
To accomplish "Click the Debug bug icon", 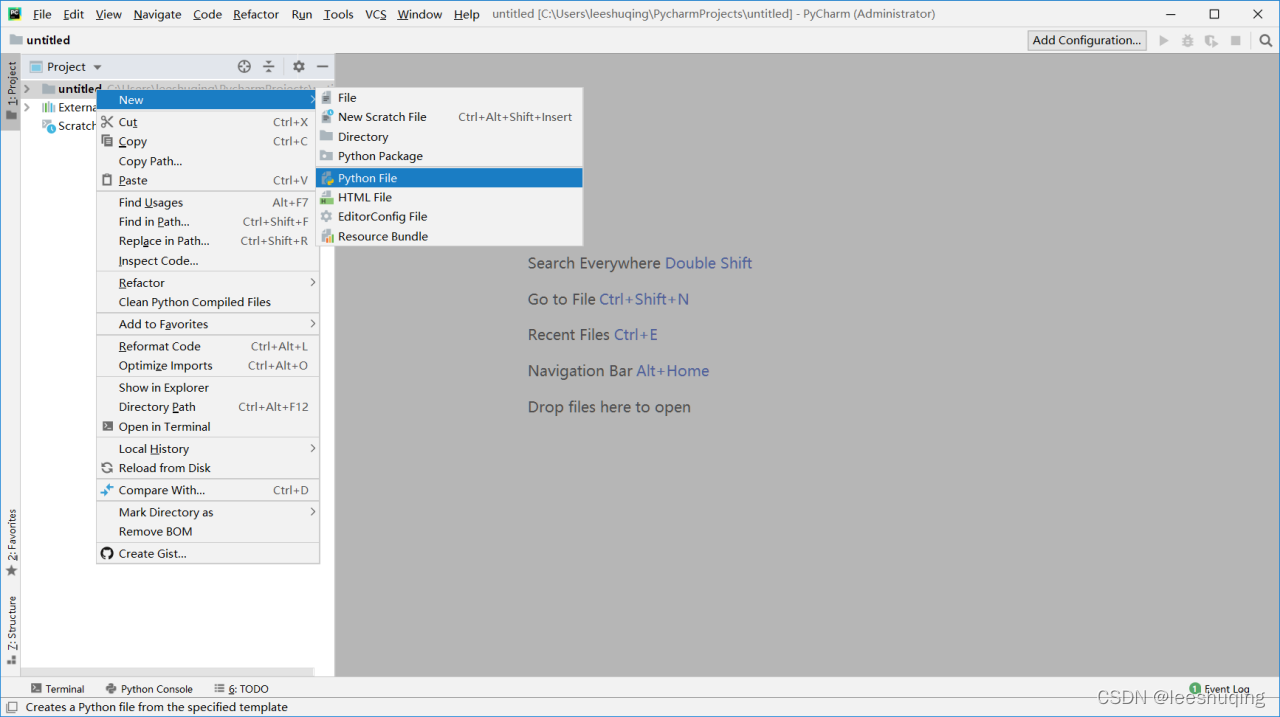I will (1187, 40).
